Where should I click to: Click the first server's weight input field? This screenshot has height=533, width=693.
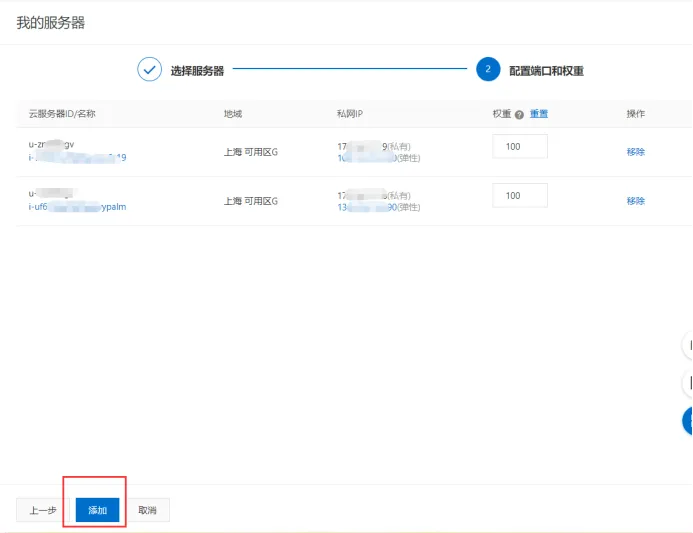click(x=520, y=146)
